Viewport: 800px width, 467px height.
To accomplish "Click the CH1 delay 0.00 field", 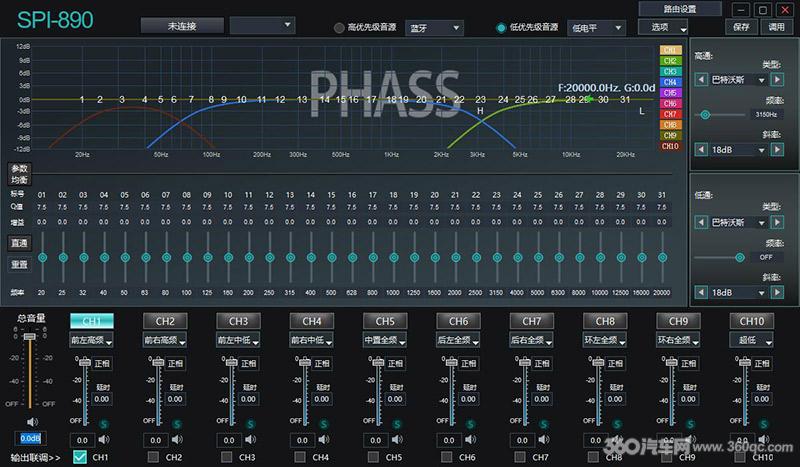I will pos(102,399).
